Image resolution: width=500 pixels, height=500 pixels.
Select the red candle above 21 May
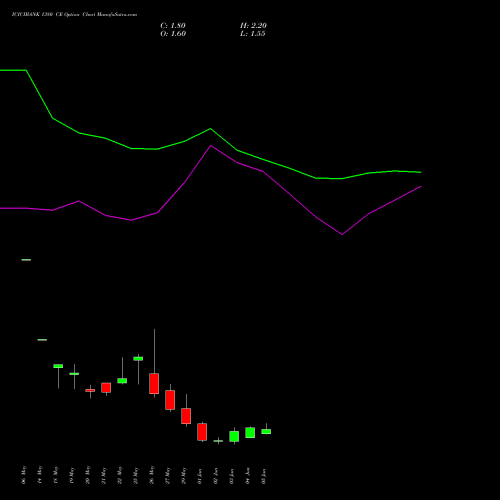(106, 388)
